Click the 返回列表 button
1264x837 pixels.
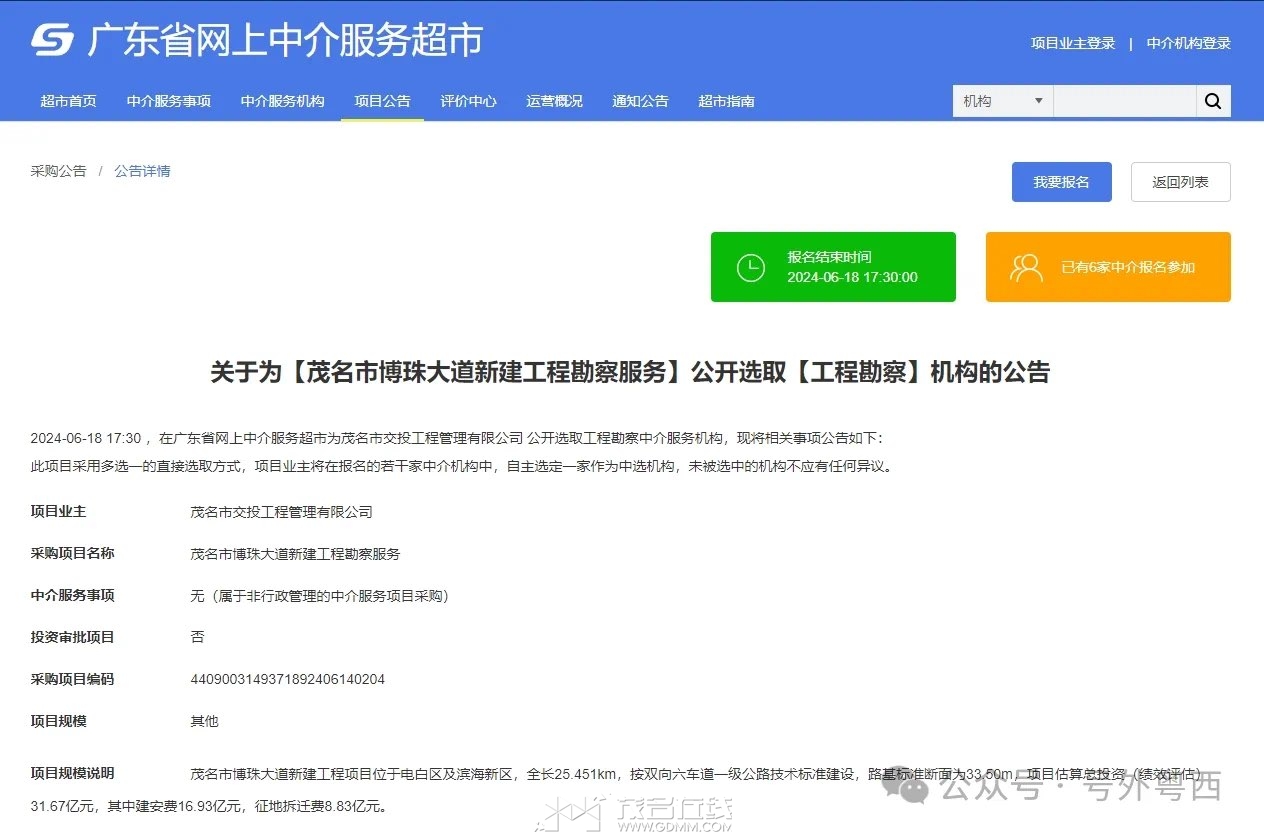pyautogui.click(x=1180, y=182)
